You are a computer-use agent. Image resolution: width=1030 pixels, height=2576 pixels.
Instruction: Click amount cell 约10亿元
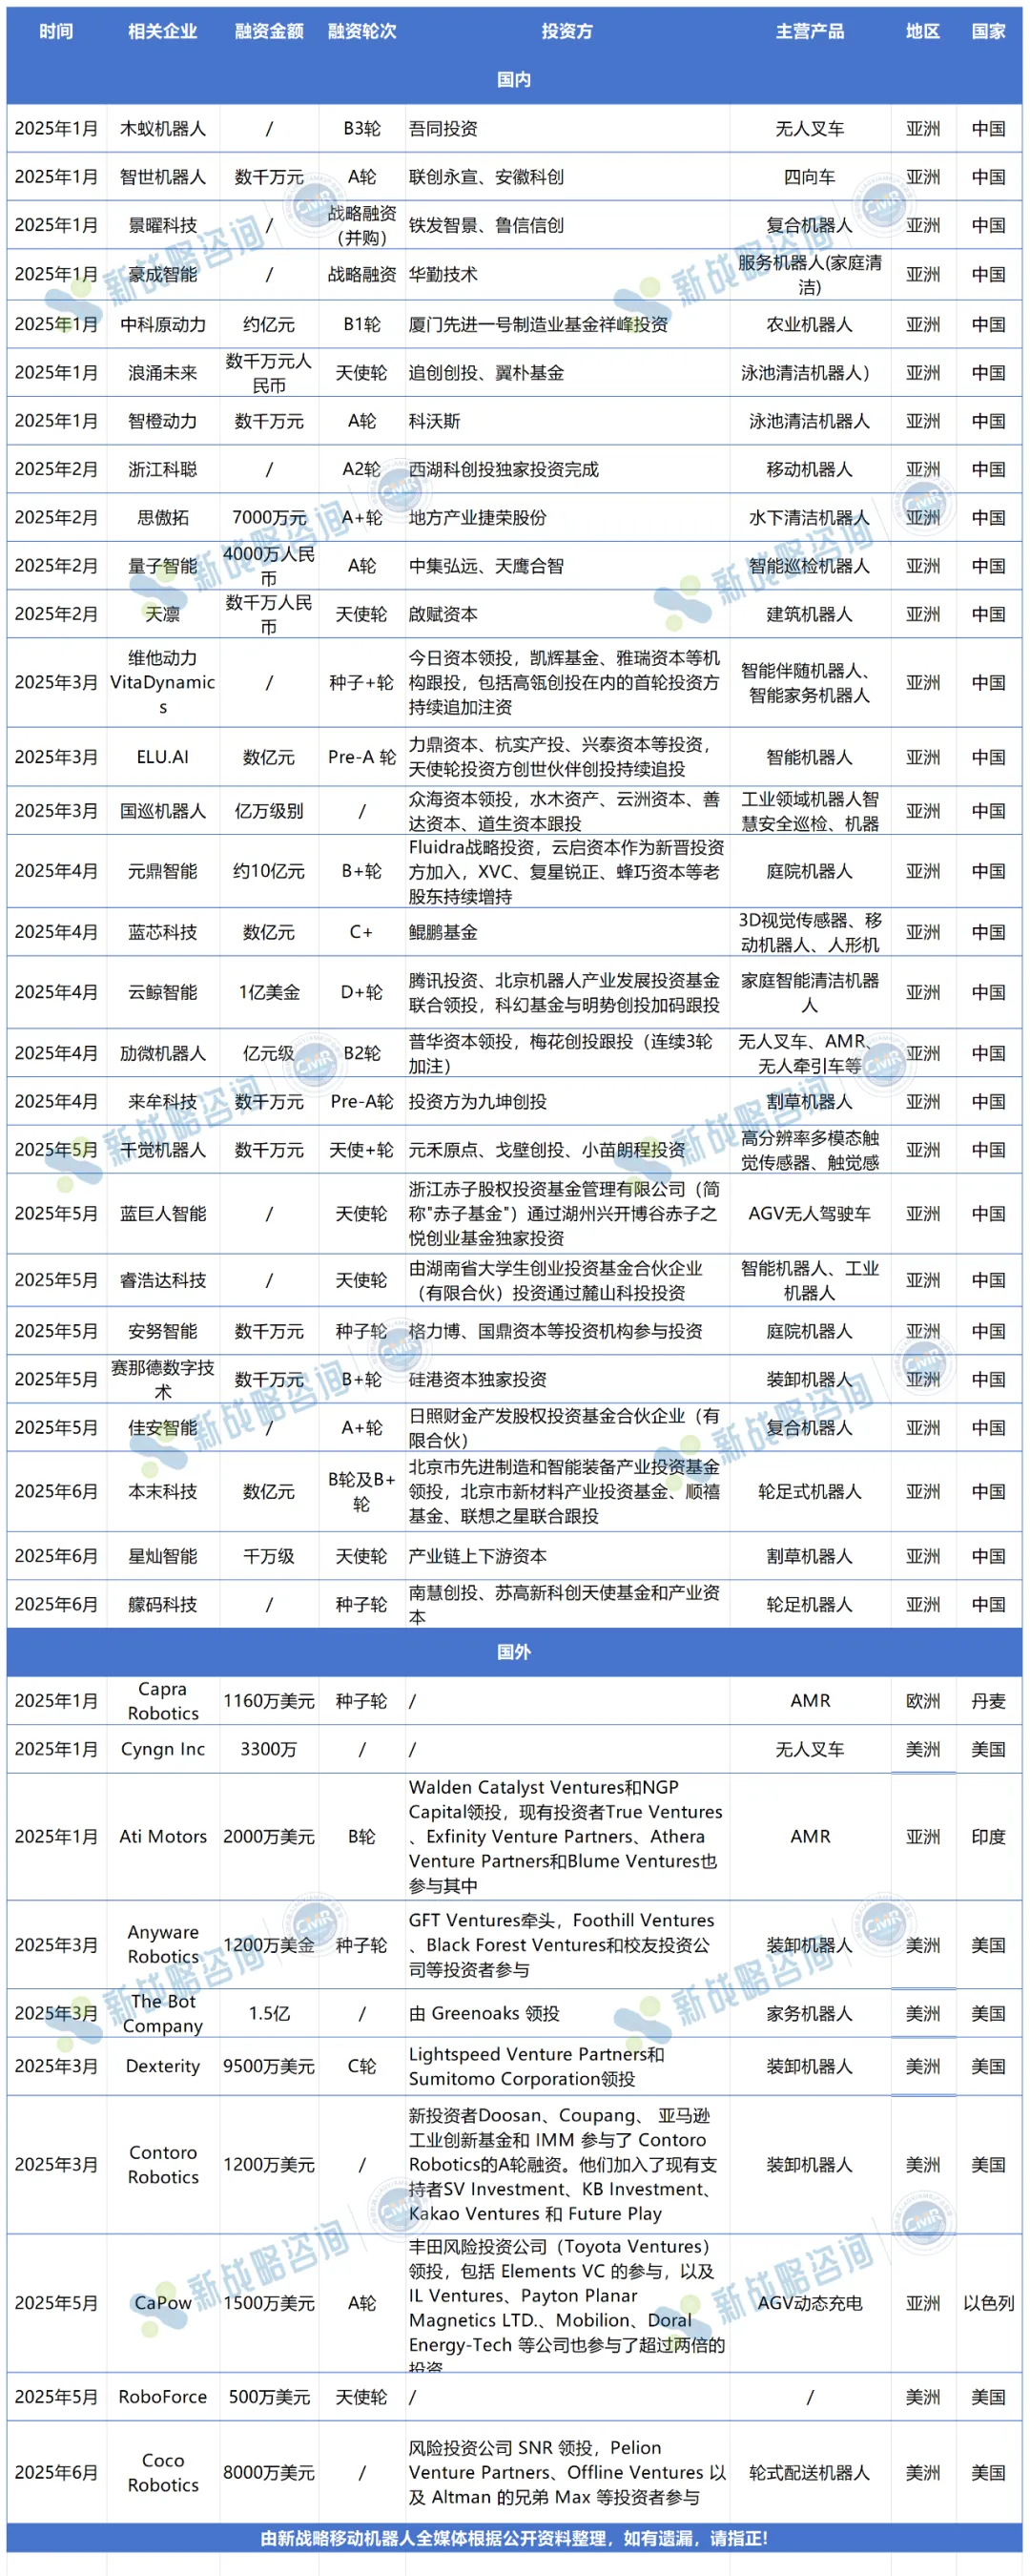pyautogui.click(x=269, y=871)
